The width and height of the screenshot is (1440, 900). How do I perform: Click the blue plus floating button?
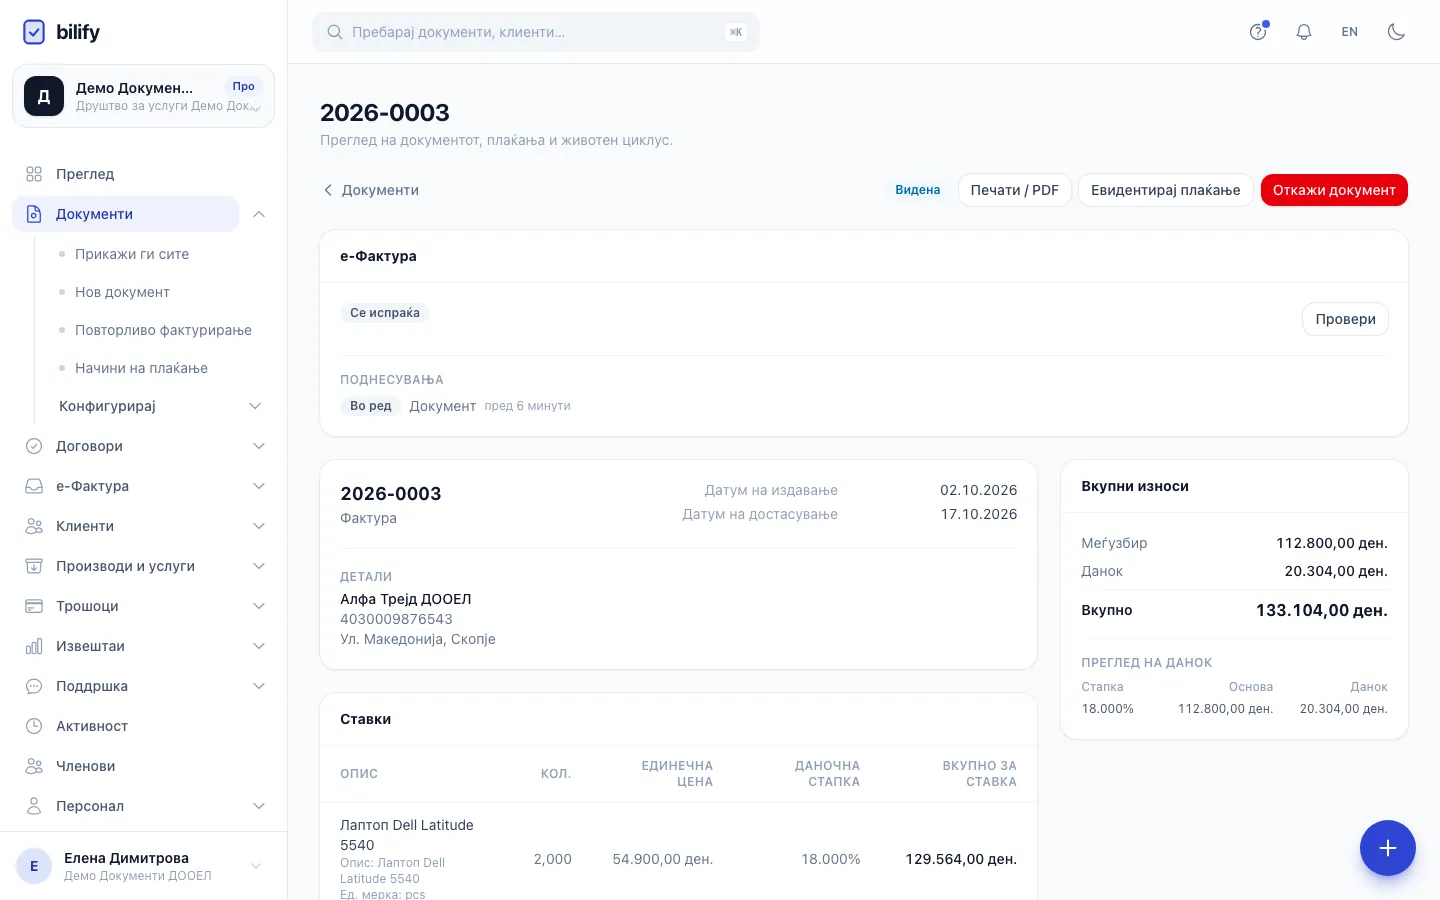pyautogui.click(x=1388, y=848)
